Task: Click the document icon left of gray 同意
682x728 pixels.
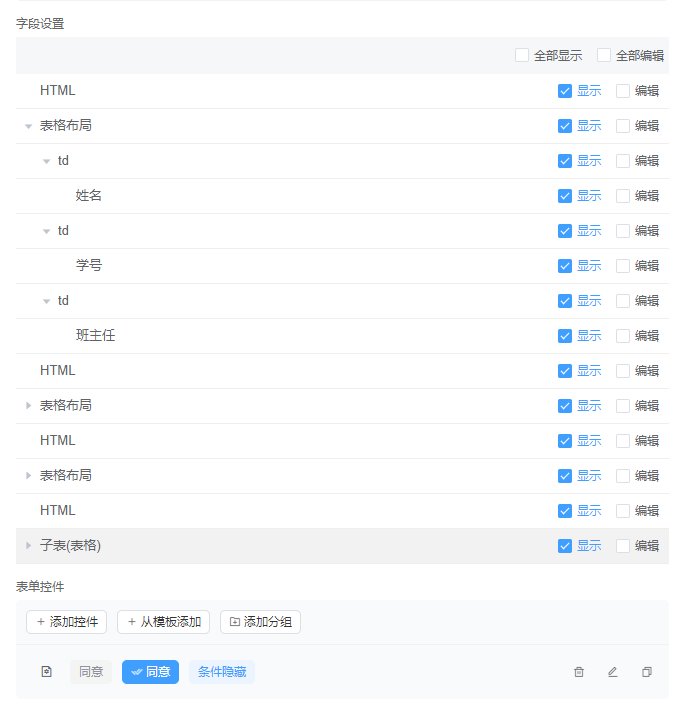Action: coord(46,671)
